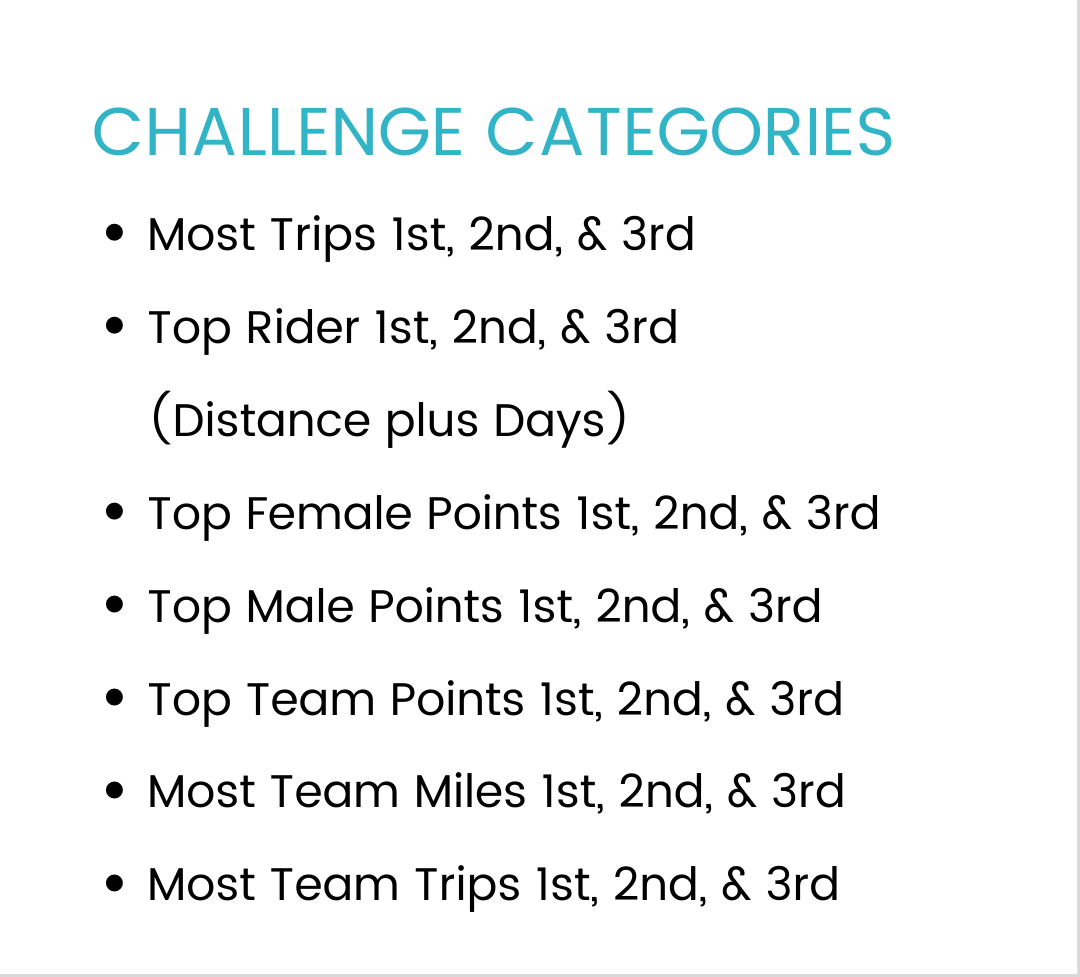
Task: Click the bullet before Top Female Points
Action: (x=114, y=512)
